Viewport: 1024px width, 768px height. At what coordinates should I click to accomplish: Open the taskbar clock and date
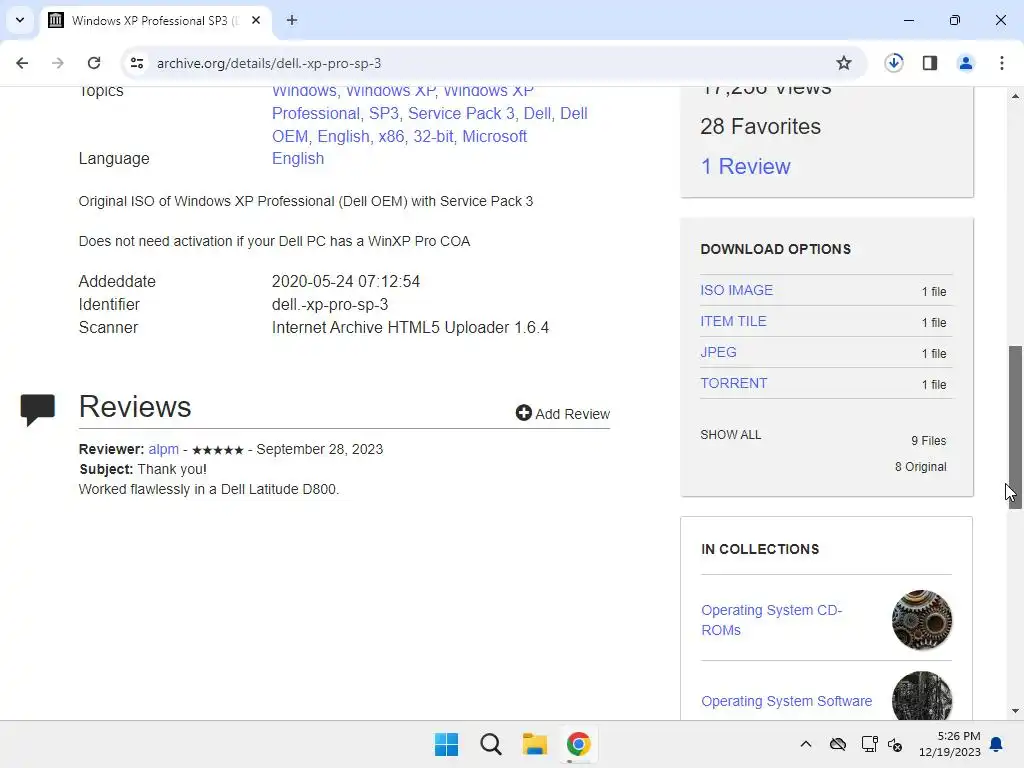[950, 744]
